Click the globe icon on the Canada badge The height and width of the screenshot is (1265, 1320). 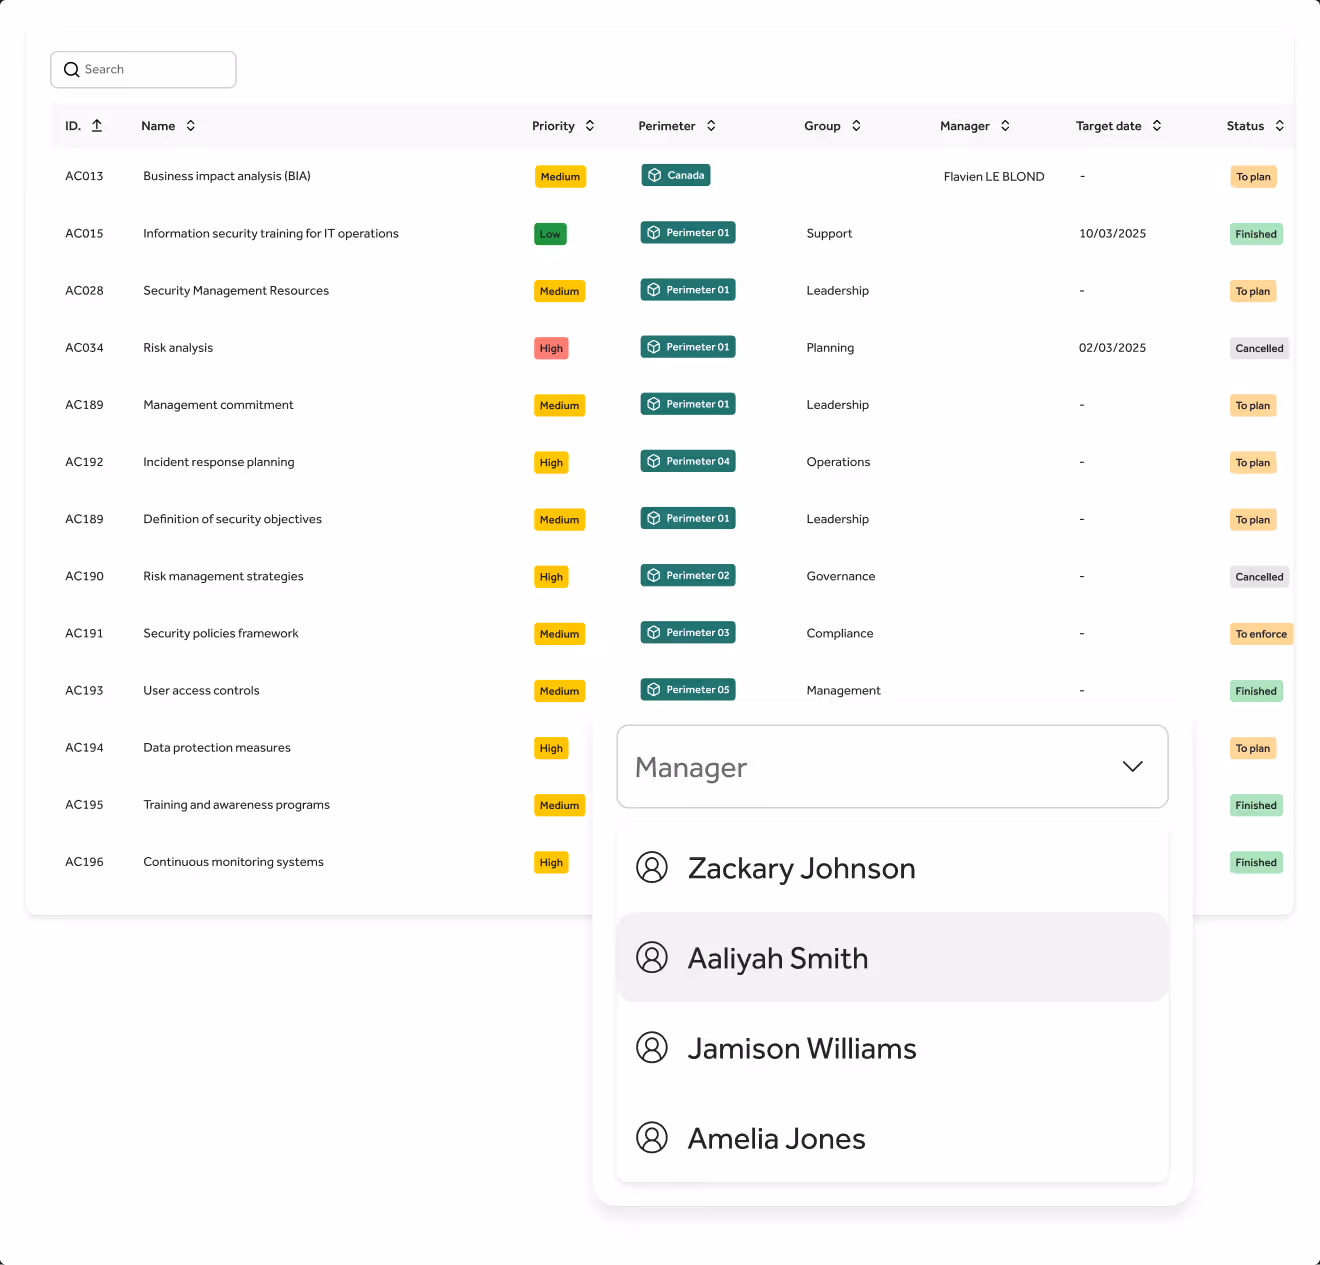654,174
